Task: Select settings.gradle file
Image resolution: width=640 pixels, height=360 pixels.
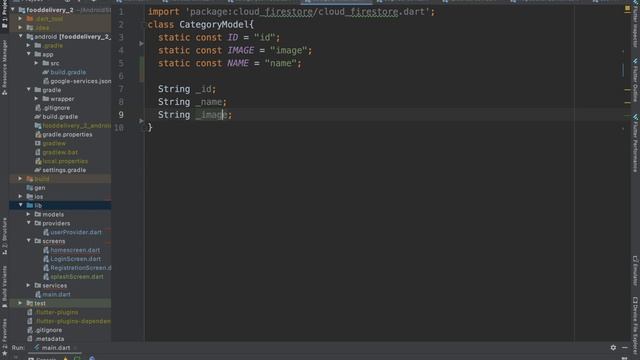Action: pos(60,170)
